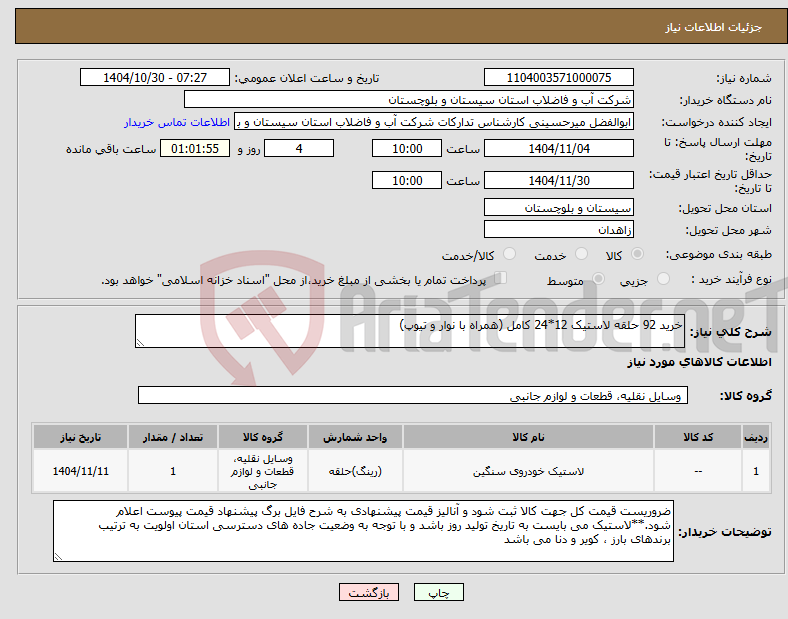Image resolution: width=788 pixels, height=619 pixels.
Task: Click the request creator field ابوالفضل میرحسینی
Action: [434, 122]
